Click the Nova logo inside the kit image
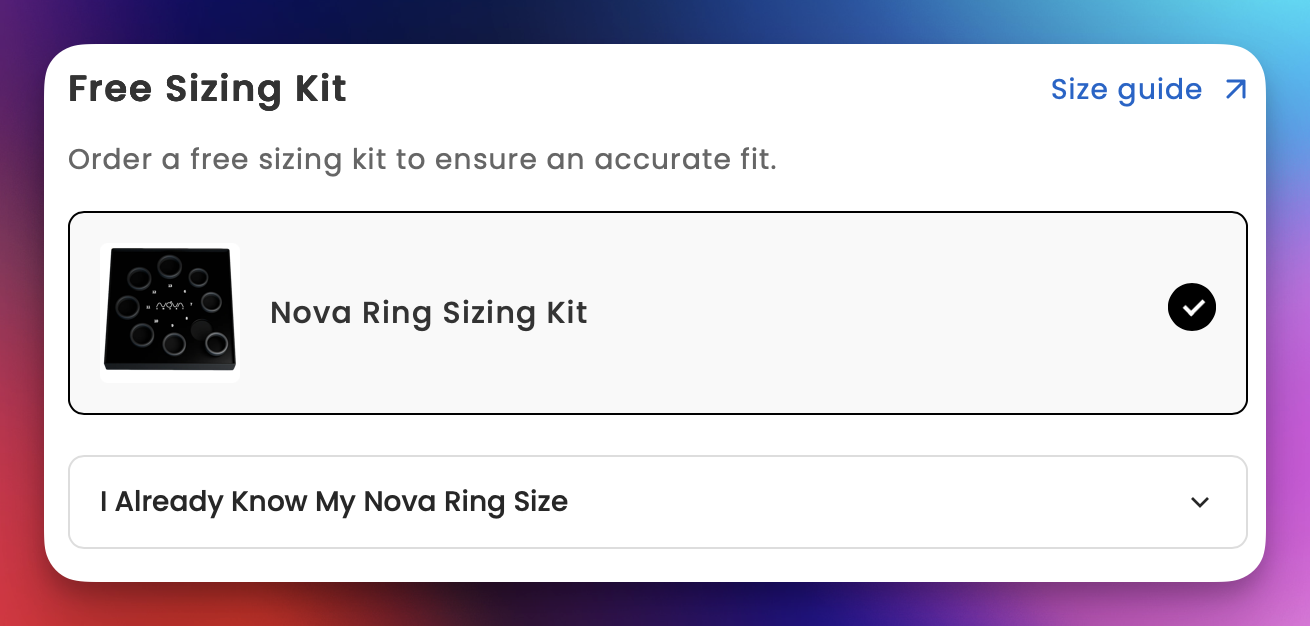 [x=170, y=305]
